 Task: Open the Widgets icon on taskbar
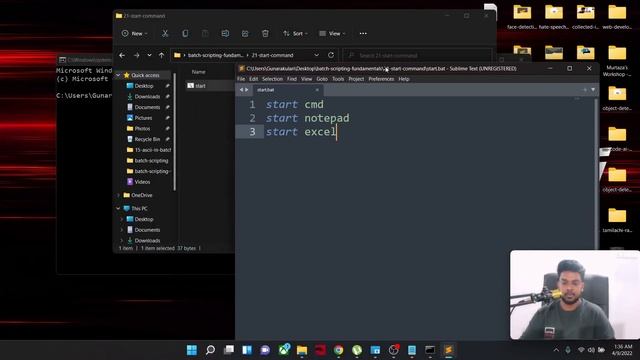point(247,350)
